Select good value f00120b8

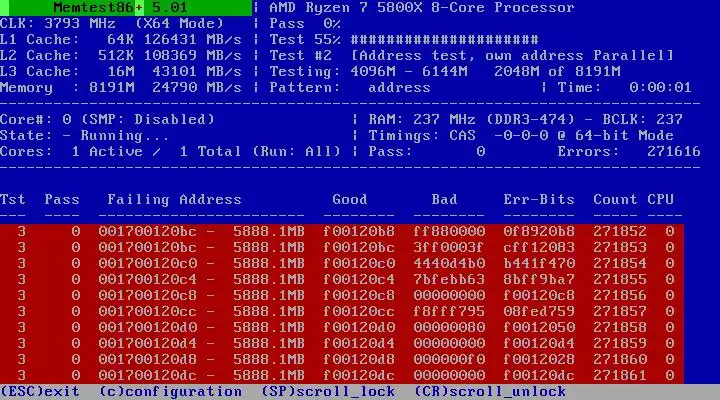(x=359, y=231)
